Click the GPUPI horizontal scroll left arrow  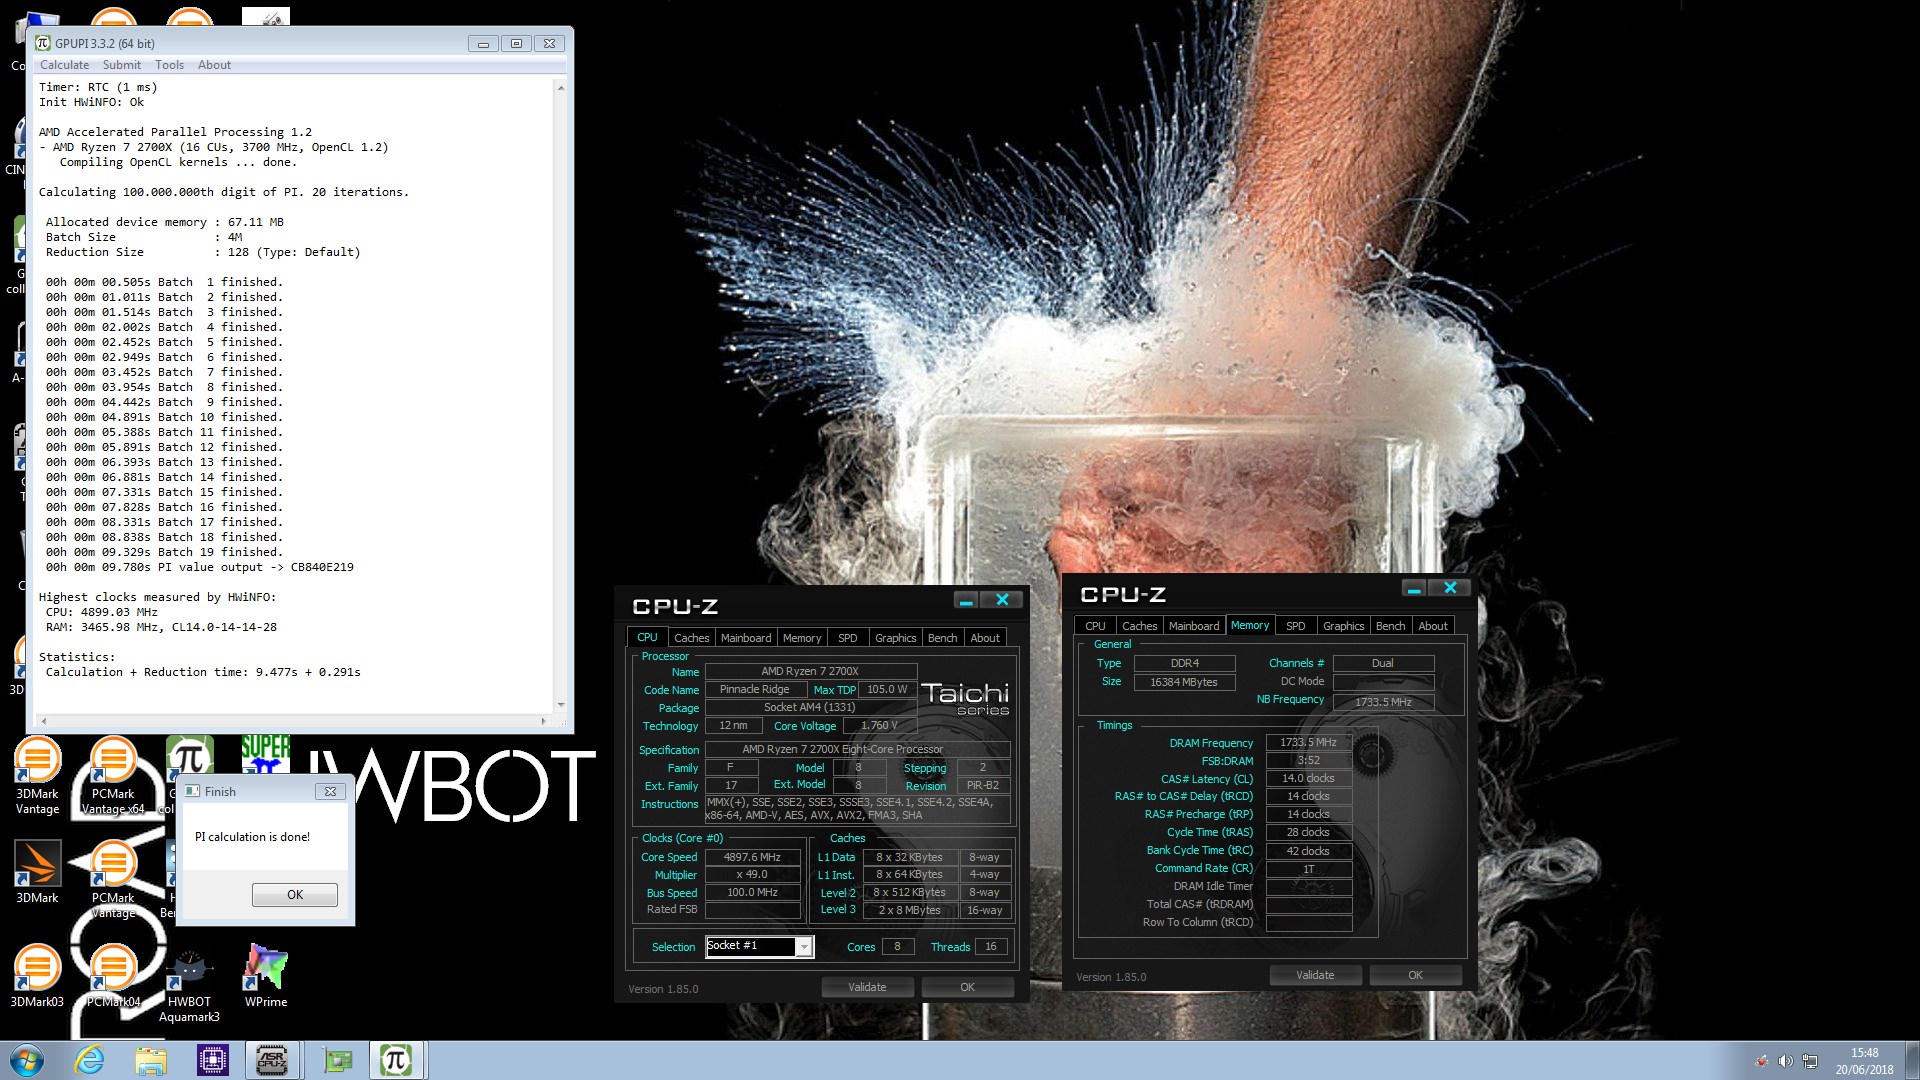click(44, 721)
